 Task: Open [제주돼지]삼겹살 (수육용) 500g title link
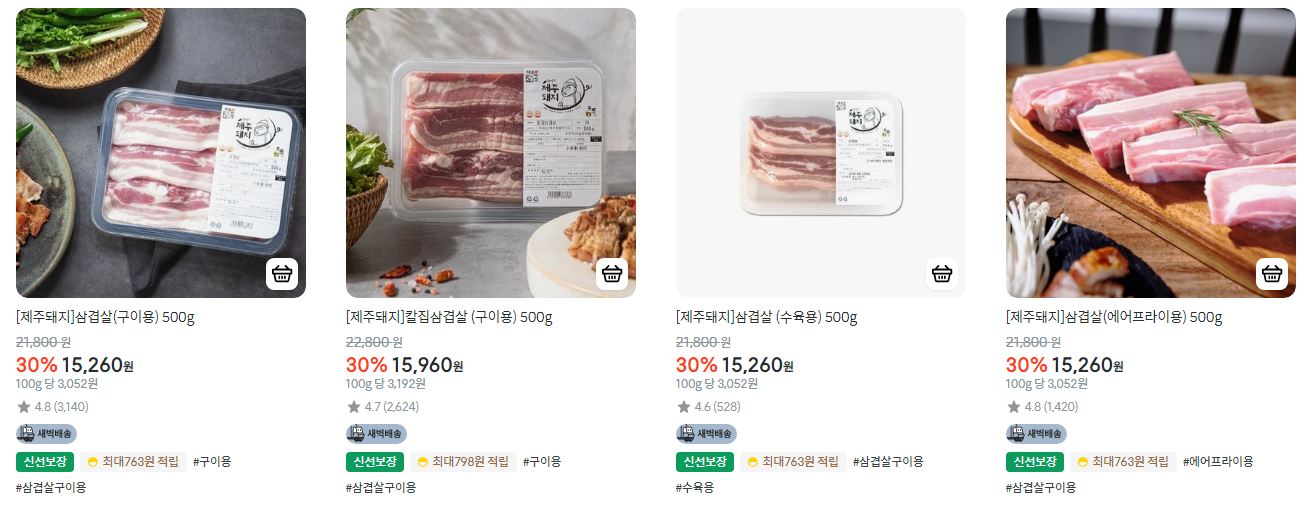pyautogui.click(x=767, y=318)
